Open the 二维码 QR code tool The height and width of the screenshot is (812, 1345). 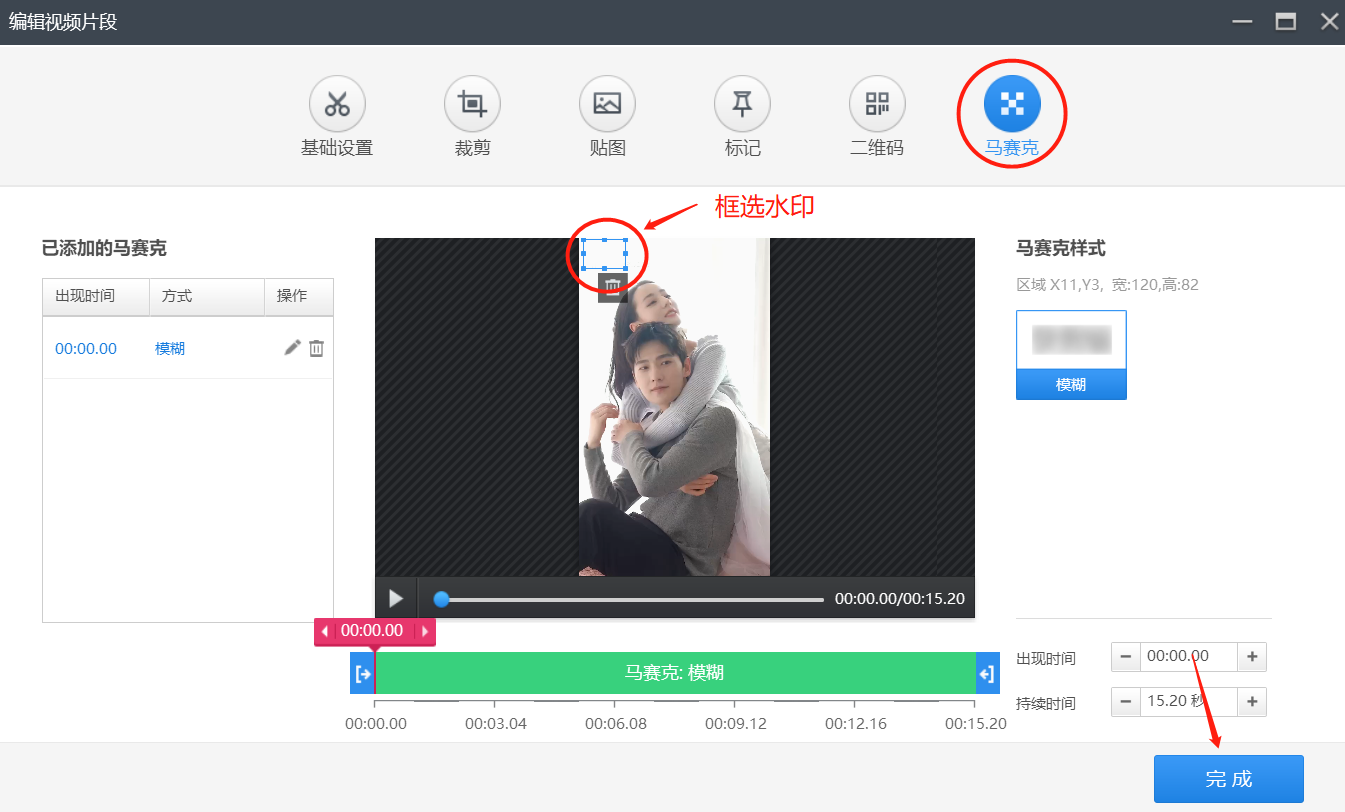(x=877, y=104)
